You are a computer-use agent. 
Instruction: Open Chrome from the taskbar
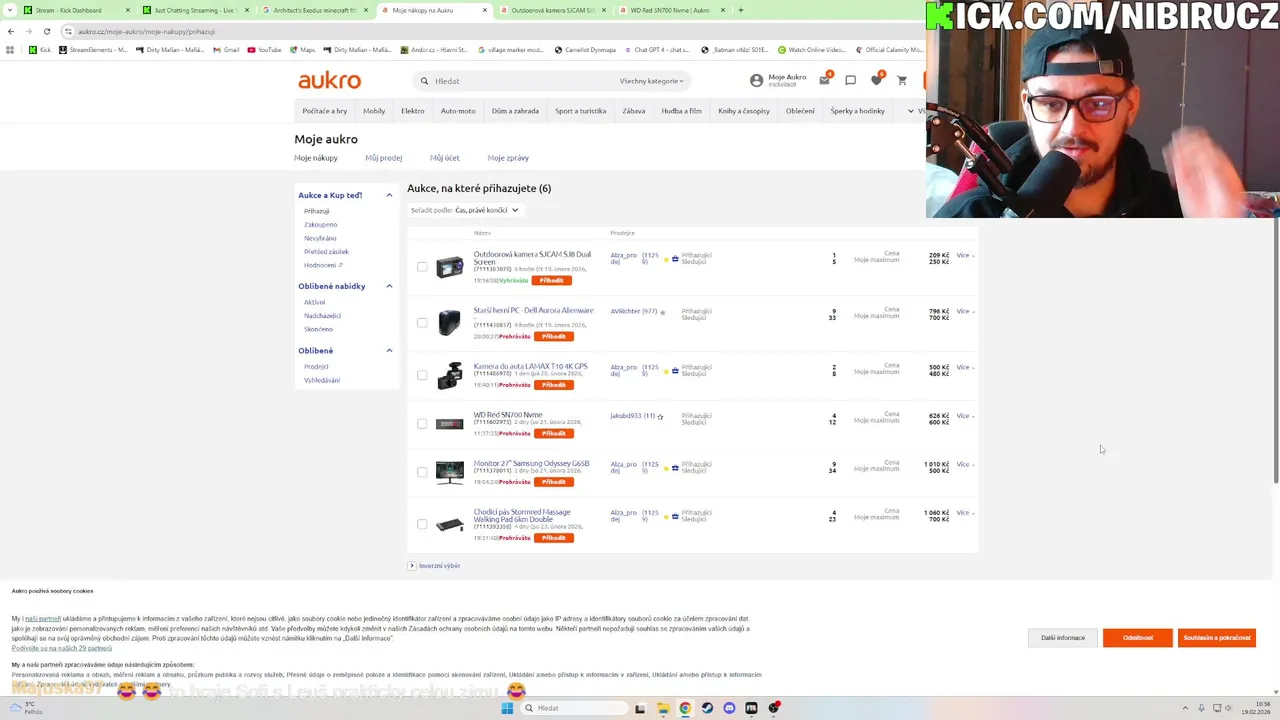[685, 708]
